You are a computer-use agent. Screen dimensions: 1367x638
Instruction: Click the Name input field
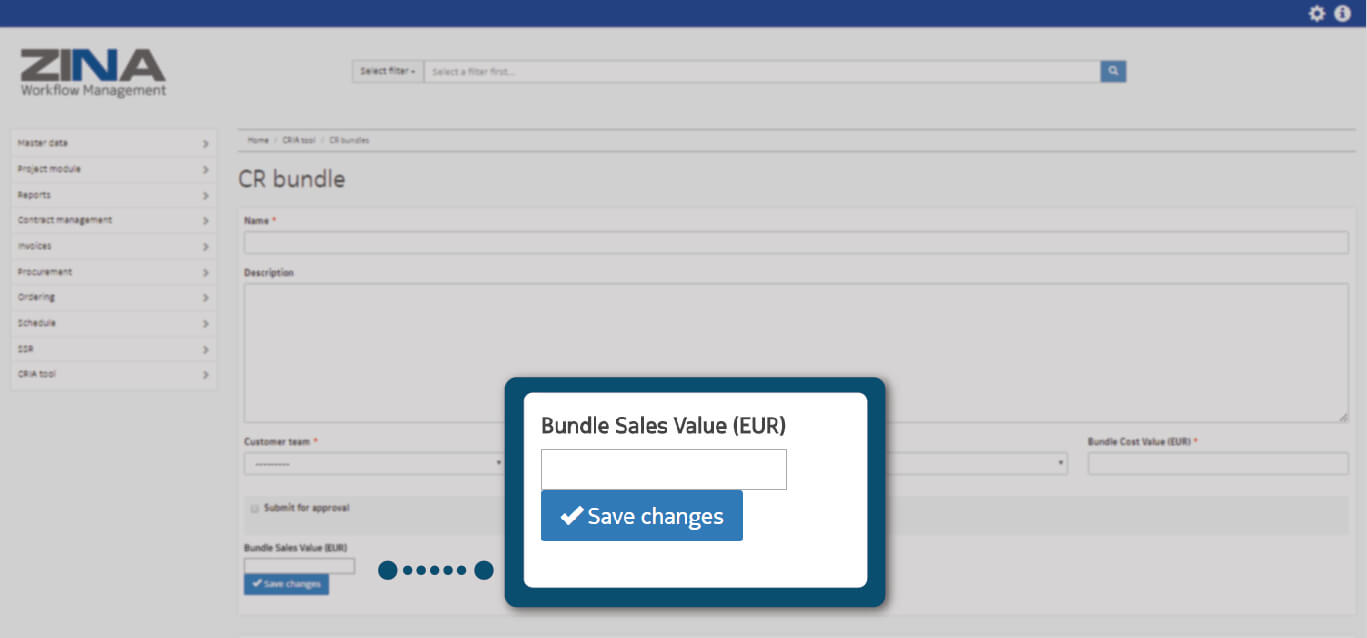[x=795, y=243]
